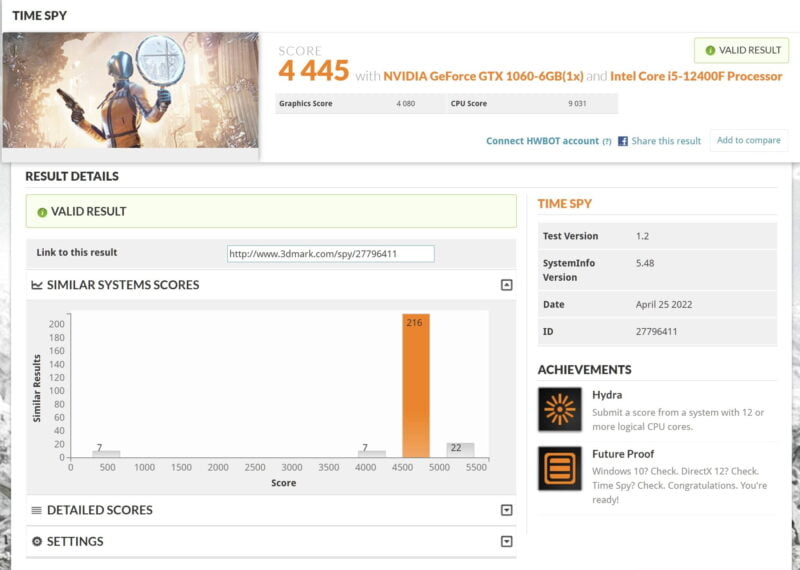This screenshot has height=570, width=800.
Task: Expand the Settings section
Action: (506, 542)
